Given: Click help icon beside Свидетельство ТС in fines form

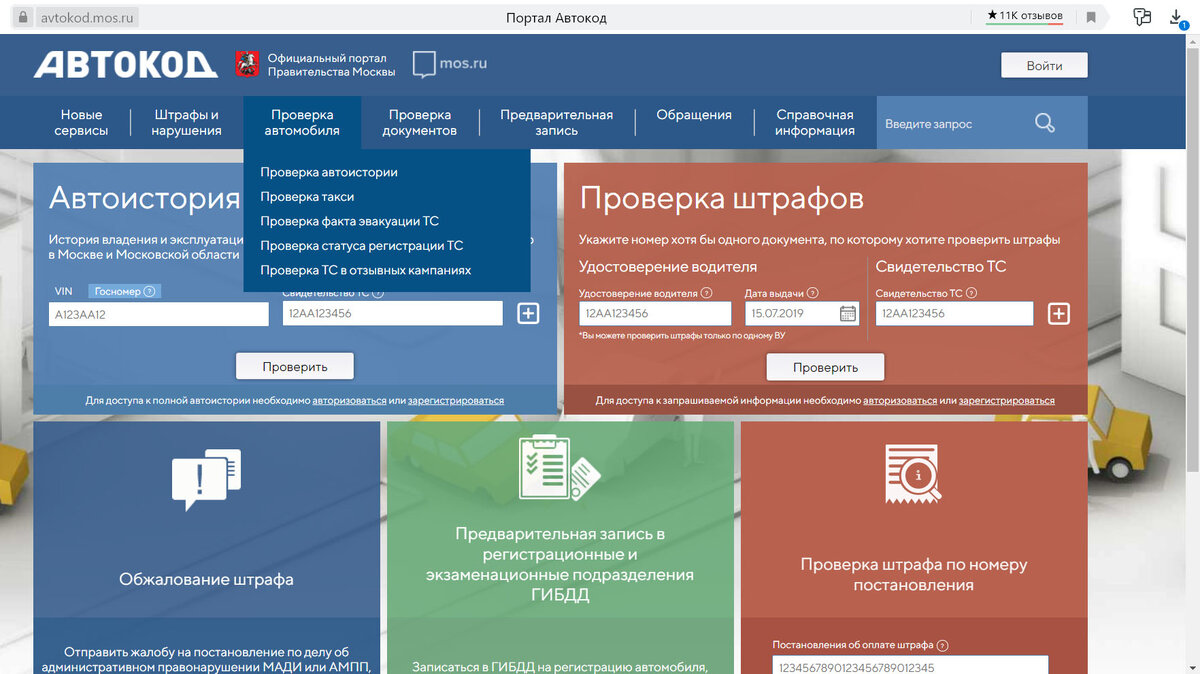Looking at the screenshot, I should (x=971, y=293).
